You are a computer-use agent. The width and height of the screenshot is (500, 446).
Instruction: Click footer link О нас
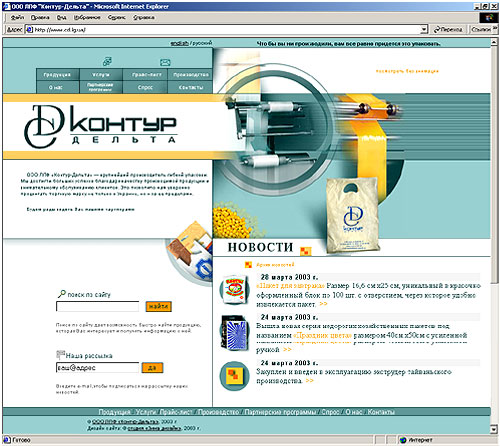pos(353,412)
